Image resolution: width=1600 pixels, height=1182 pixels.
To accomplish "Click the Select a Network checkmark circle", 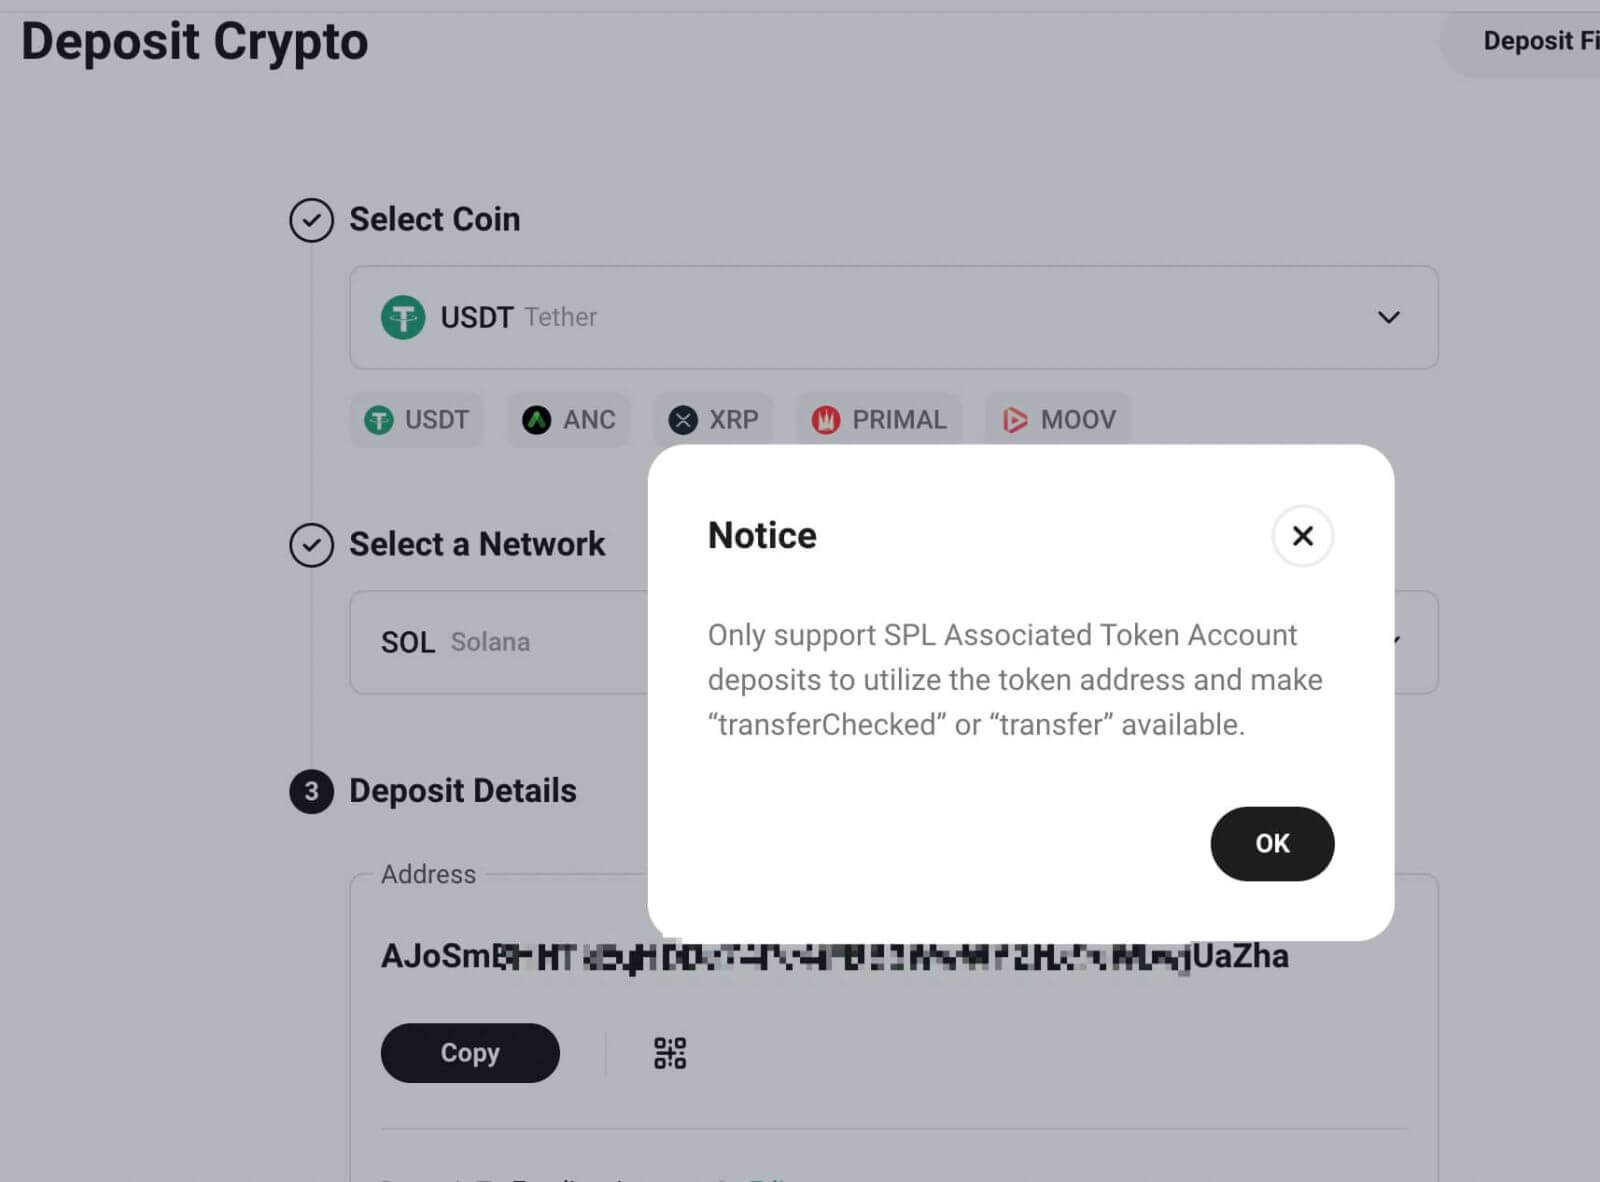I will tap(311, 545).
